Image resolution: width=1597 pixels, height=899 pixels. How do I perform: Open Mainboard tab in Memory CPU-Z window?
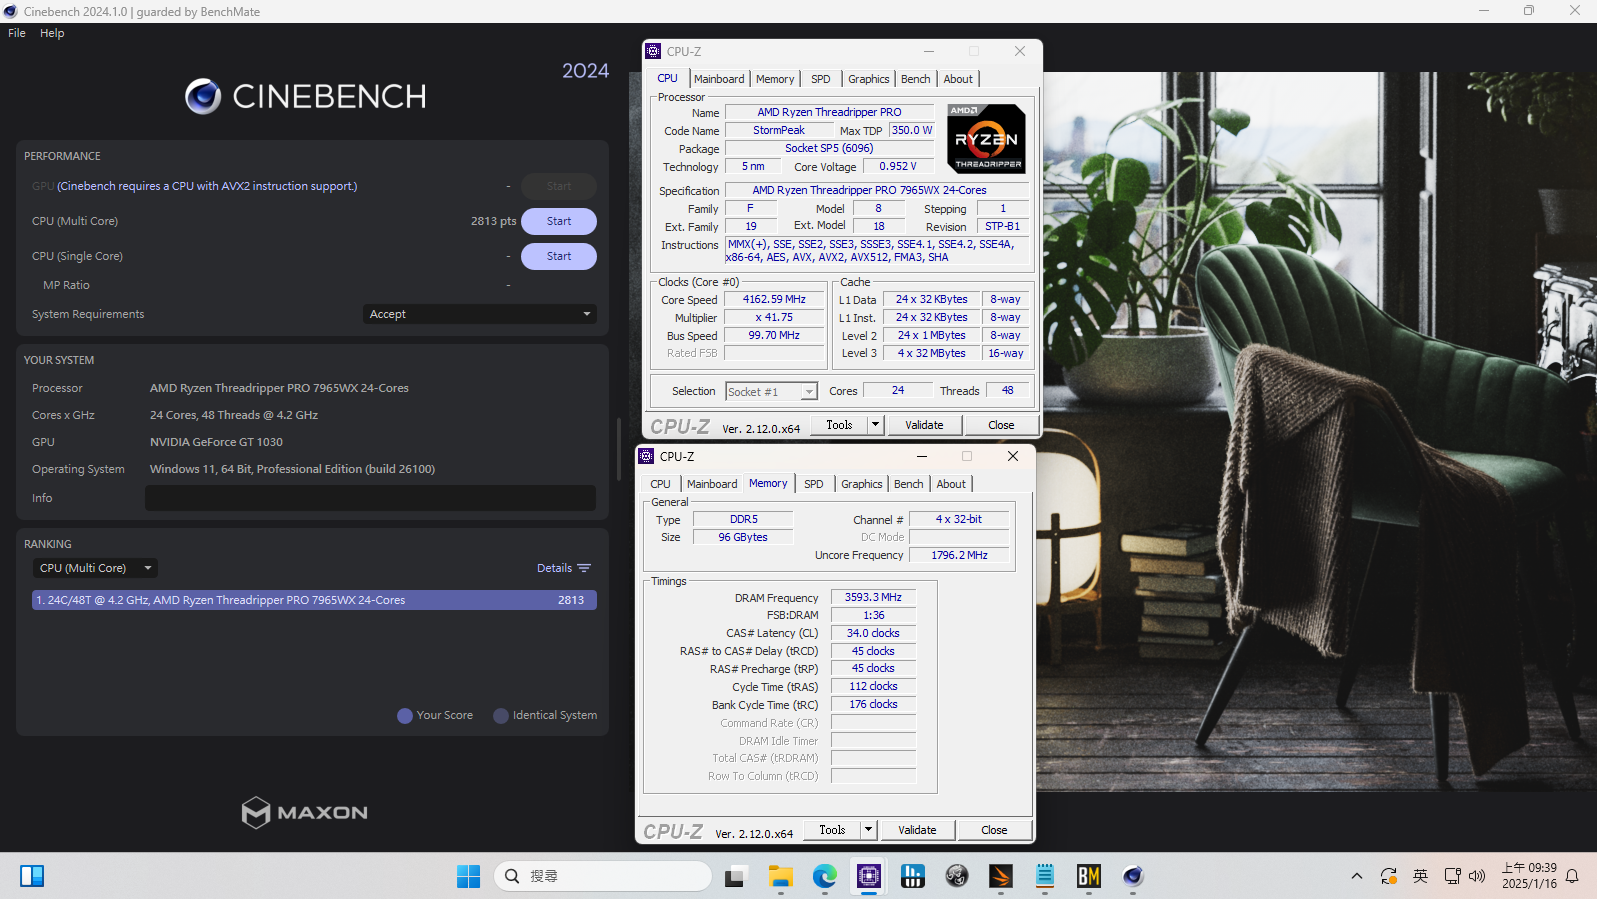pyautogui.click(x=712, y=484)
